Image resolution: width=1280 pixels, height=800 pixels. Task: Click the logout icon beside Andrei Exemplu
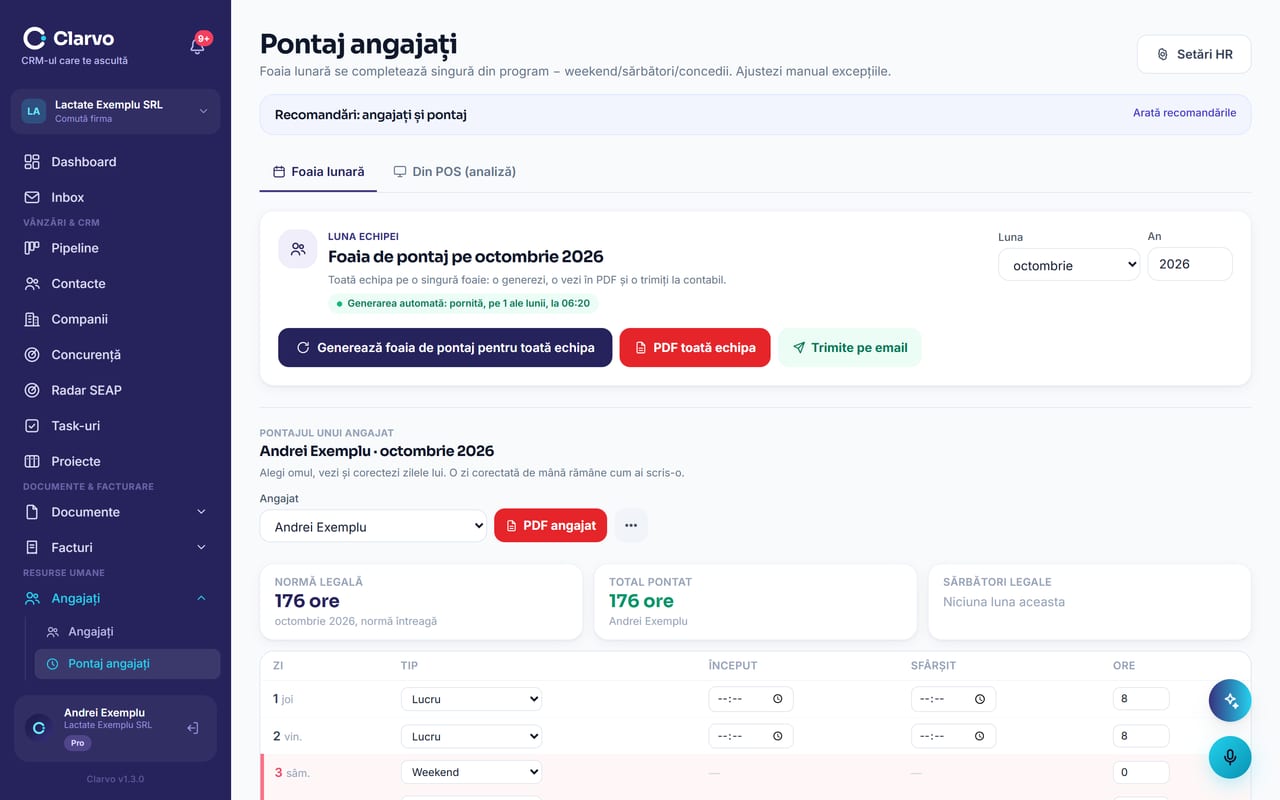click(193, 728)
